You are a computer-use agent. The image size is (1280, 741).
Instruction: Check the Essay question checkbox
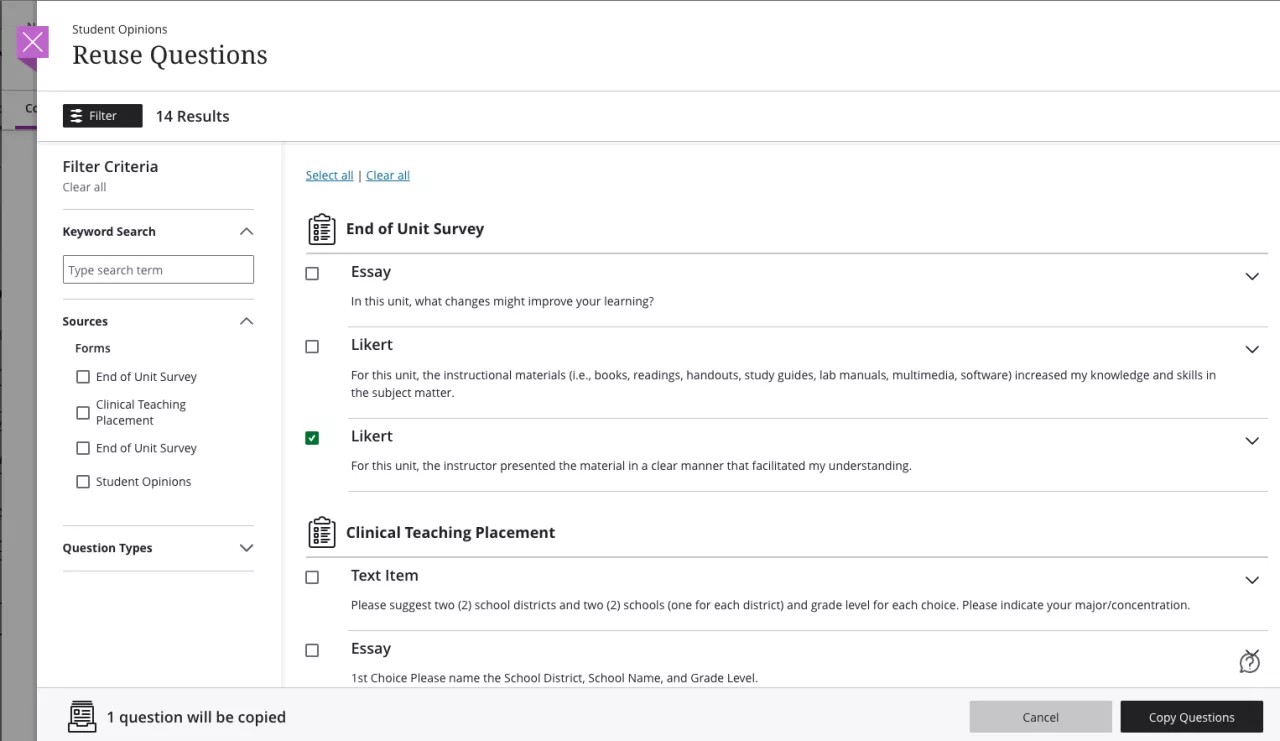point(311,273)
